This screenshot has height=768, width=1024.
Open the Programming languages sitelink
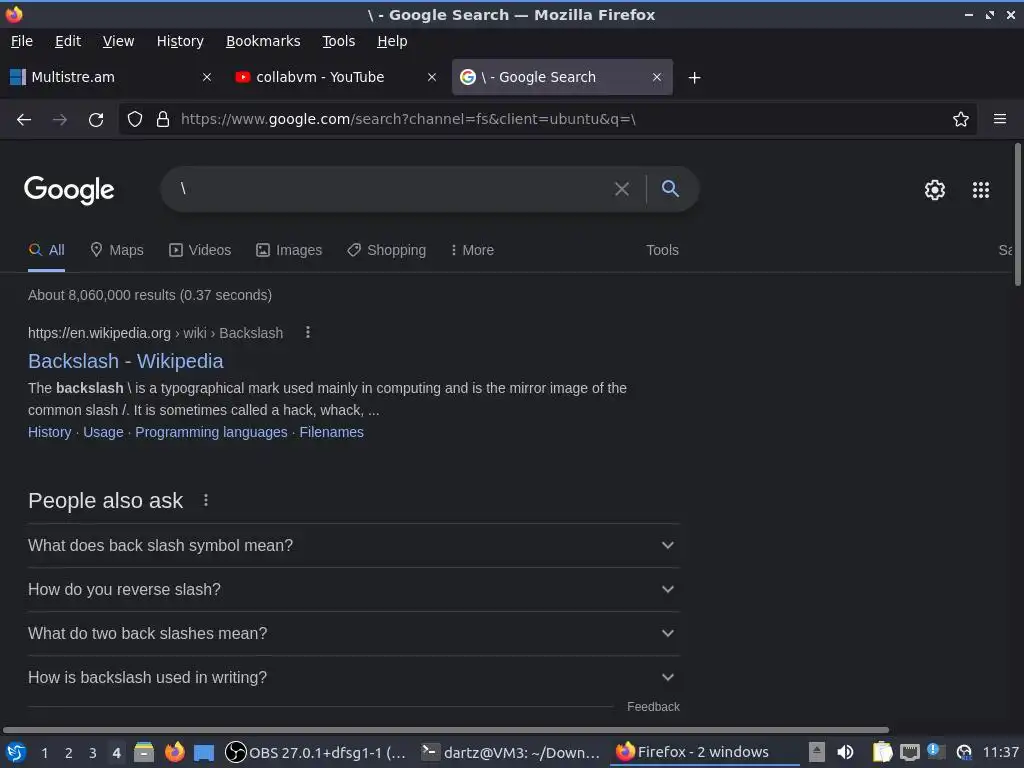point(211,432)
